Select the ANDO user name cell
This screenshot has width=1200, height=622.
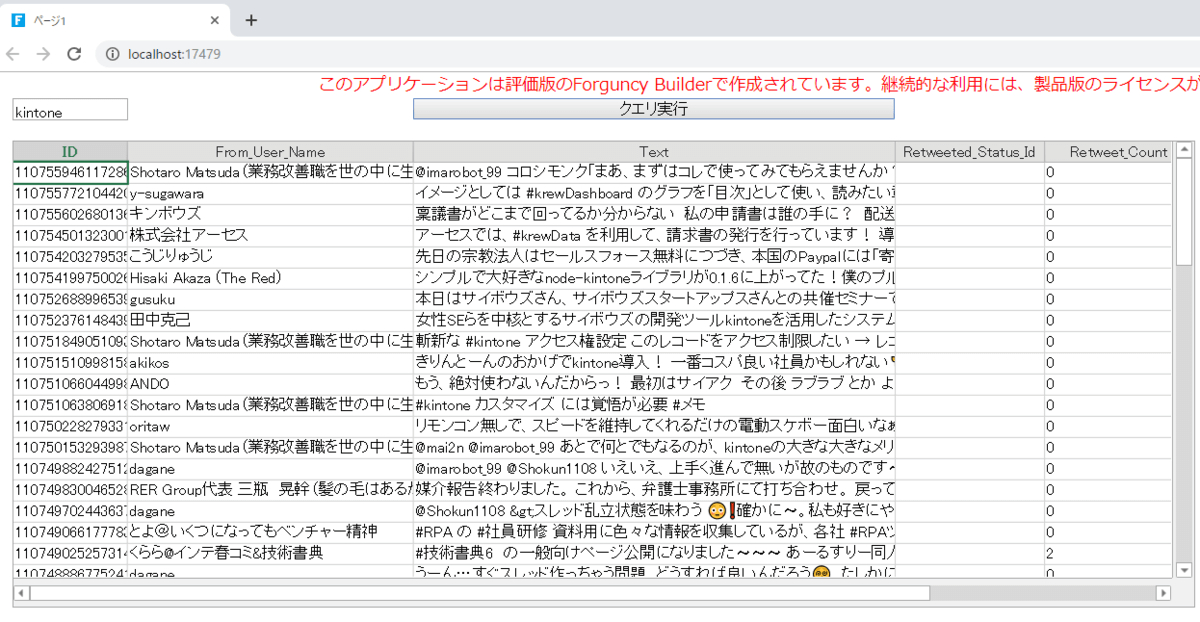(x=271, y=384)
